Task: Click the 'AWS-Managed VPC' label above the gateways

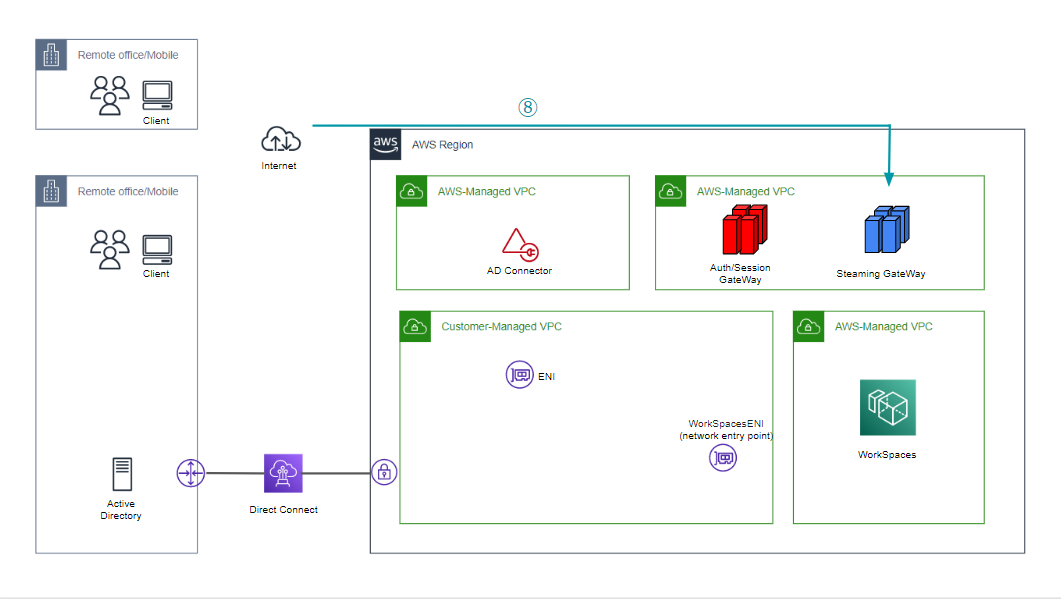Action: 746,192
